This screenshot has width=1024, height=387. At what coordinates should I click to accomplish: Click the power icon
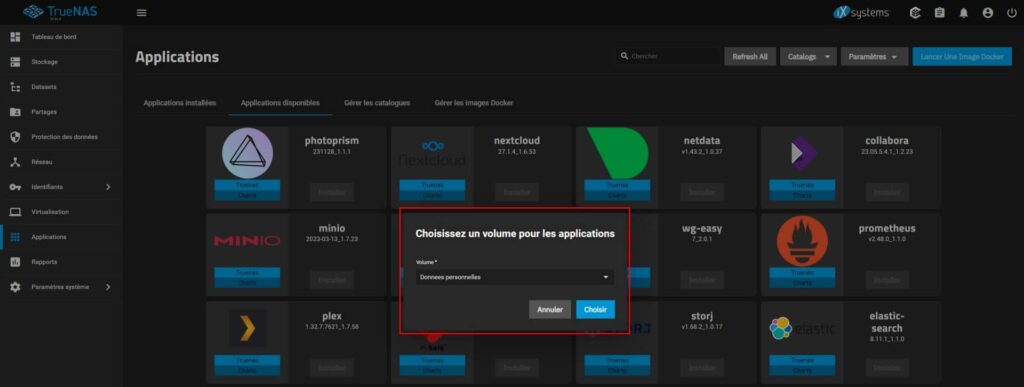tap(1011, 12)
